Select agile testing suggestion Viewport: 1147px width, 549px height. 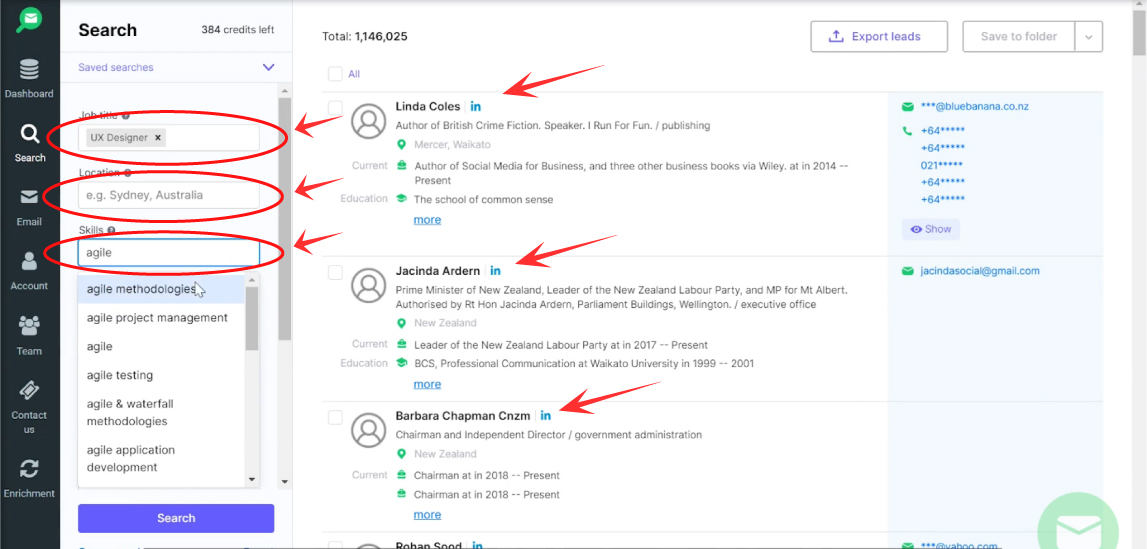161,375
